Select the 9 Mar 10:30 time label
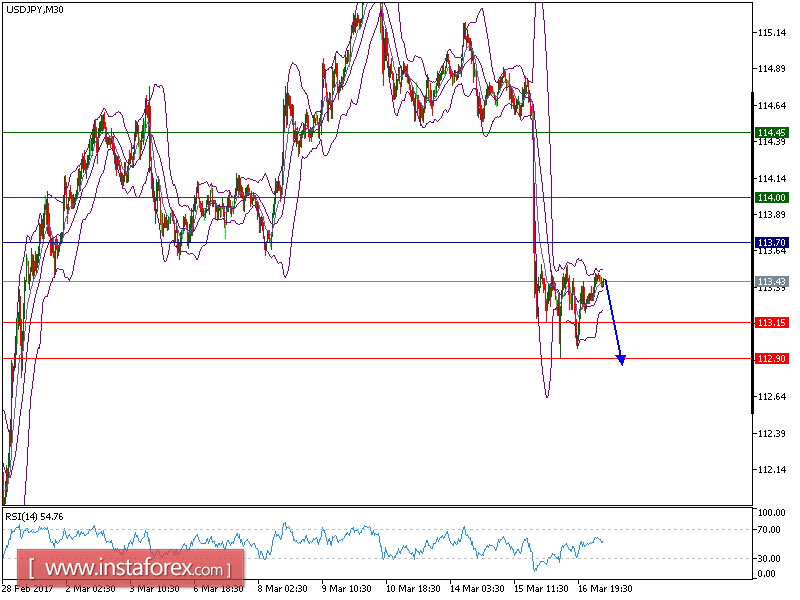800x600 pixels. click(346, 589)
